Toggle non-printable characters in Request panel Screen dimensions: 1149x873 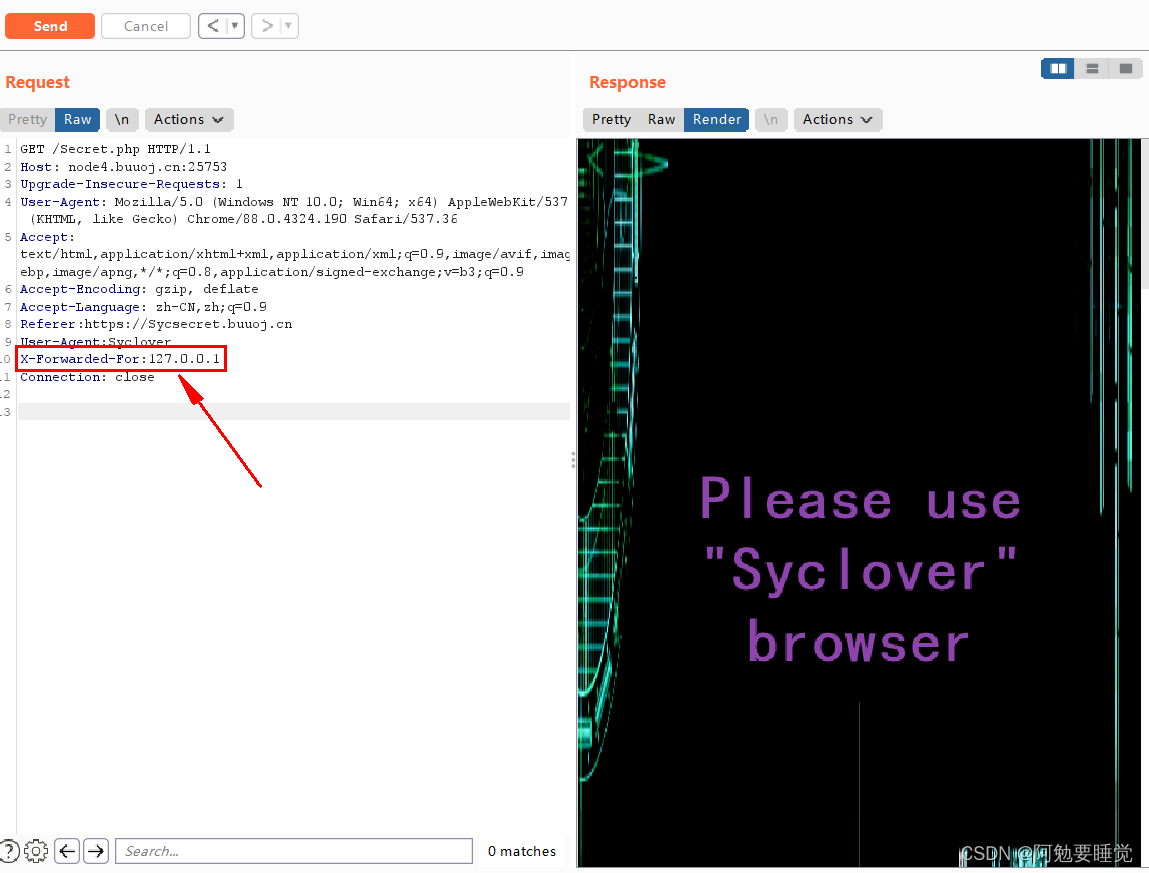pyautogui.click(x=122, y=119)
